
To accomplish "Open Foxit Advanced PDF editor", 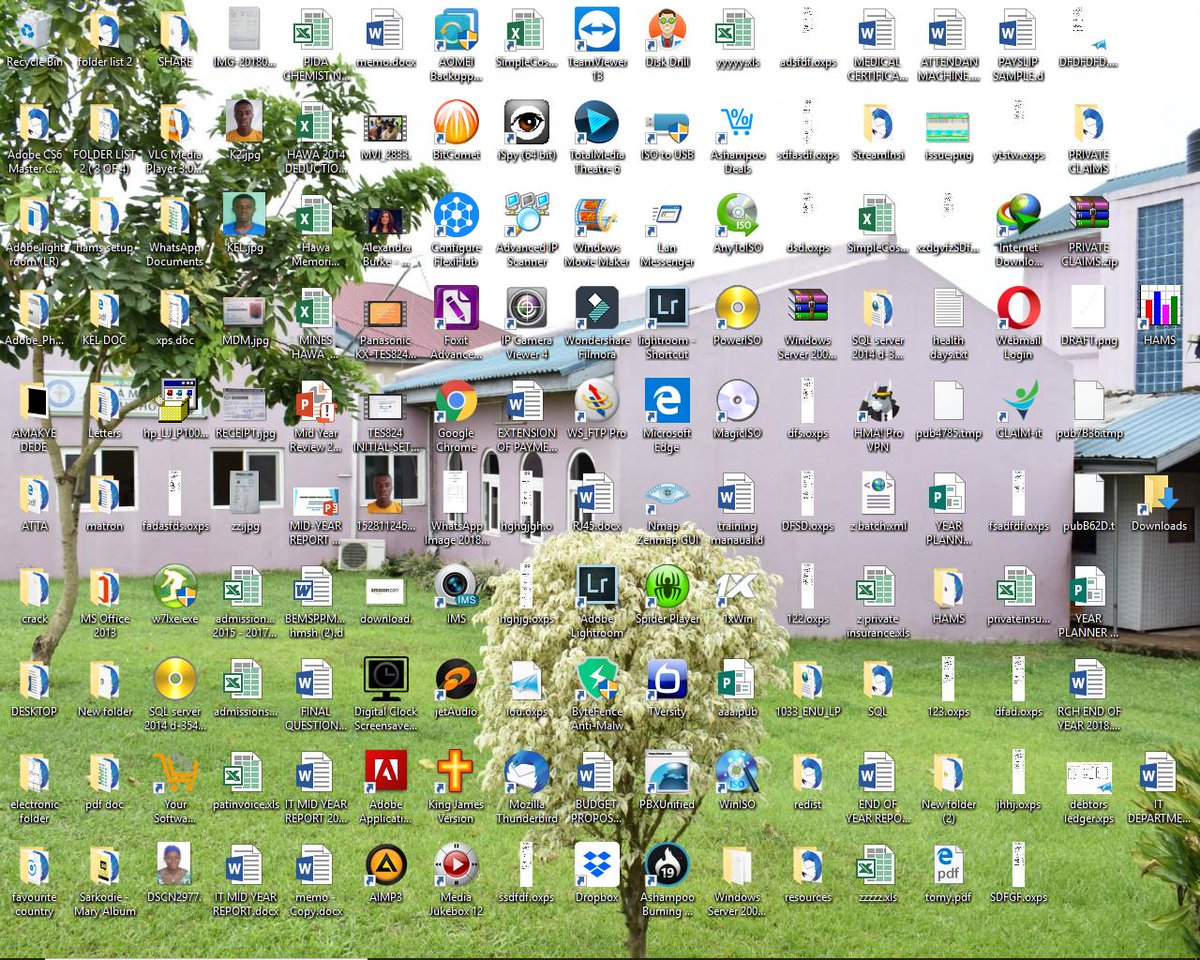I will [x=456, y=308].
